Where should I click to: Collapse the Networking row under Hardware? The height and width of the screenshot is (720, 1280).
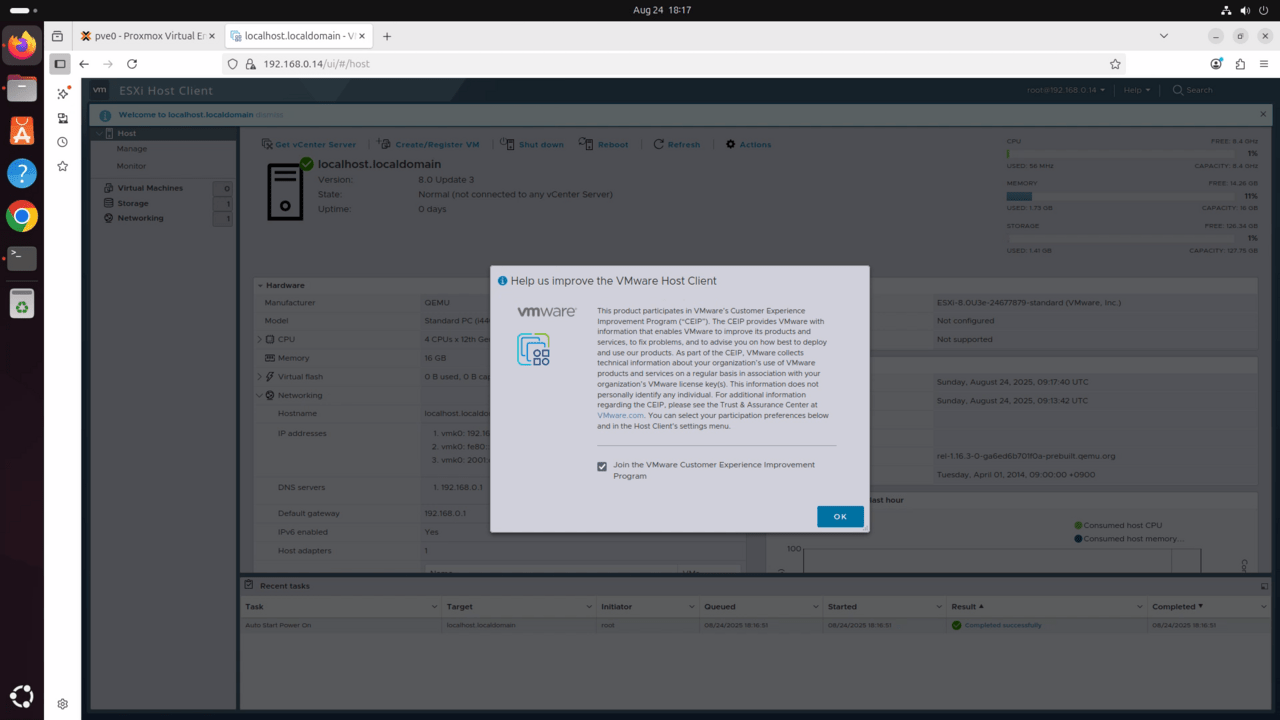click(x=259, y=395)
